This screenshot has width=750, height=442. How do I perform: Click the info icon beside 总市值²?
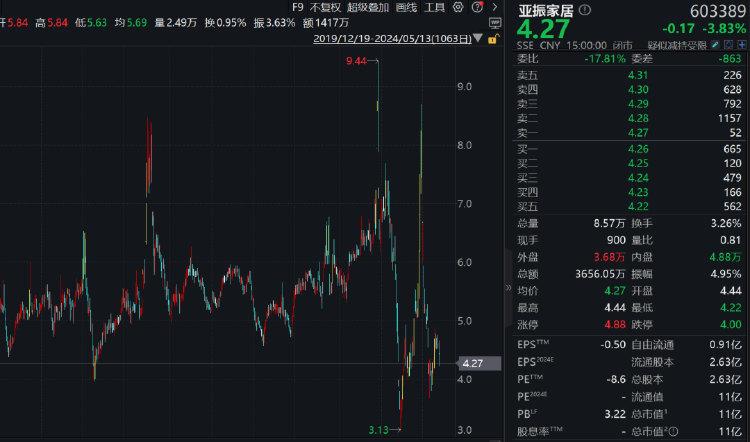[673, 431]
